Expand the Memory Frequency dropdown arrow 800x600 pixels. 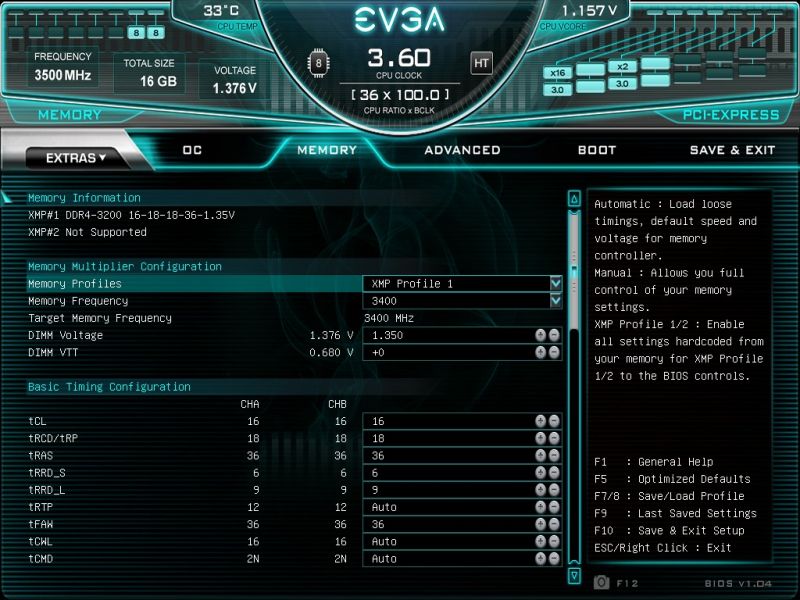tap(556, 301)
